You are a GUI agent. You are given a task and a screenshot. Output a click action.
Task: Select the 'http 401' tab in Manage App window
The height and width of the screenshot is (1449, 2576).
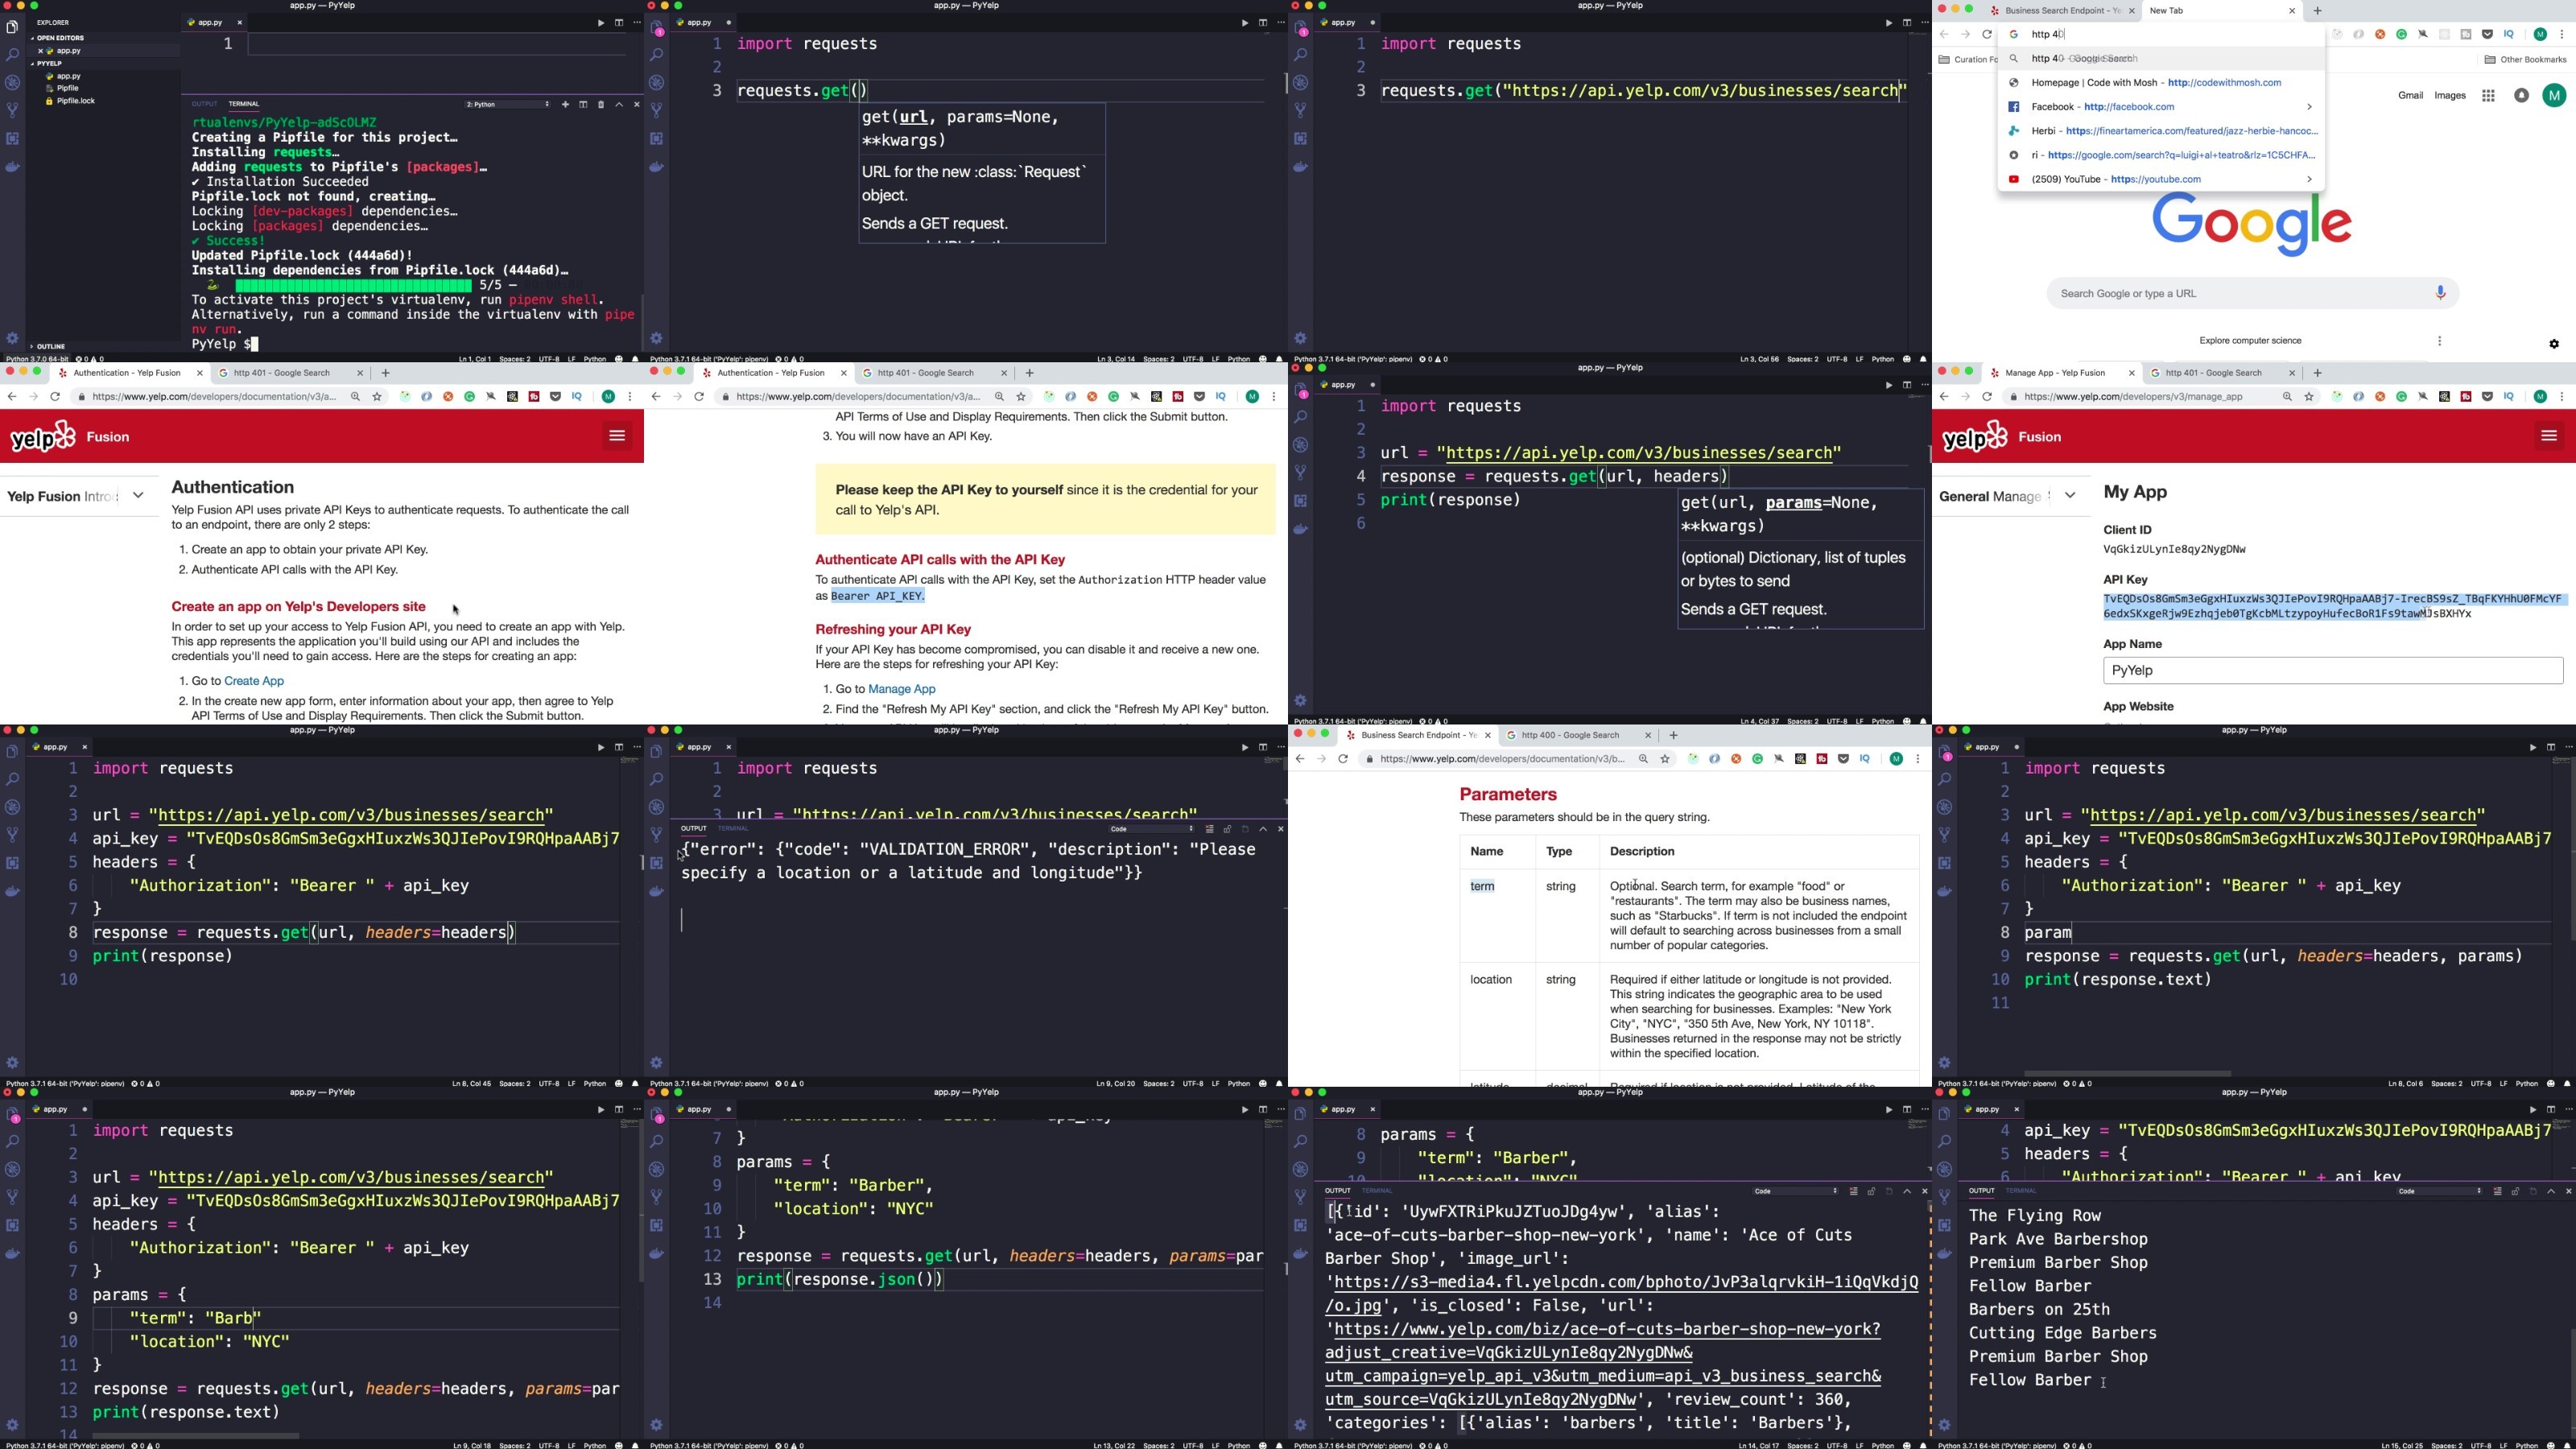(x=2221, y=373)
